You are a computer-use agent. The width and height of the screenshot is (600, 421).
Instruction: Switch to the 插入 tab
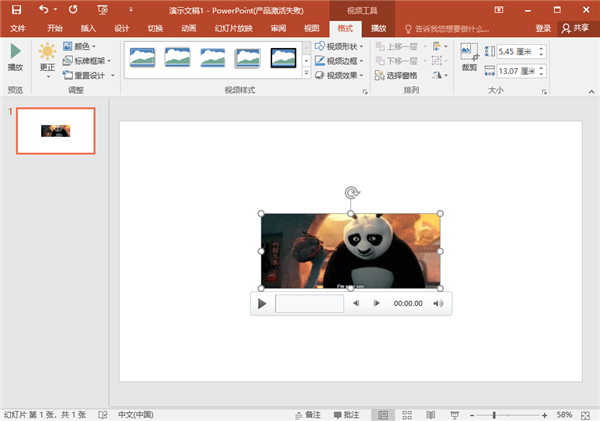(88, 28)
